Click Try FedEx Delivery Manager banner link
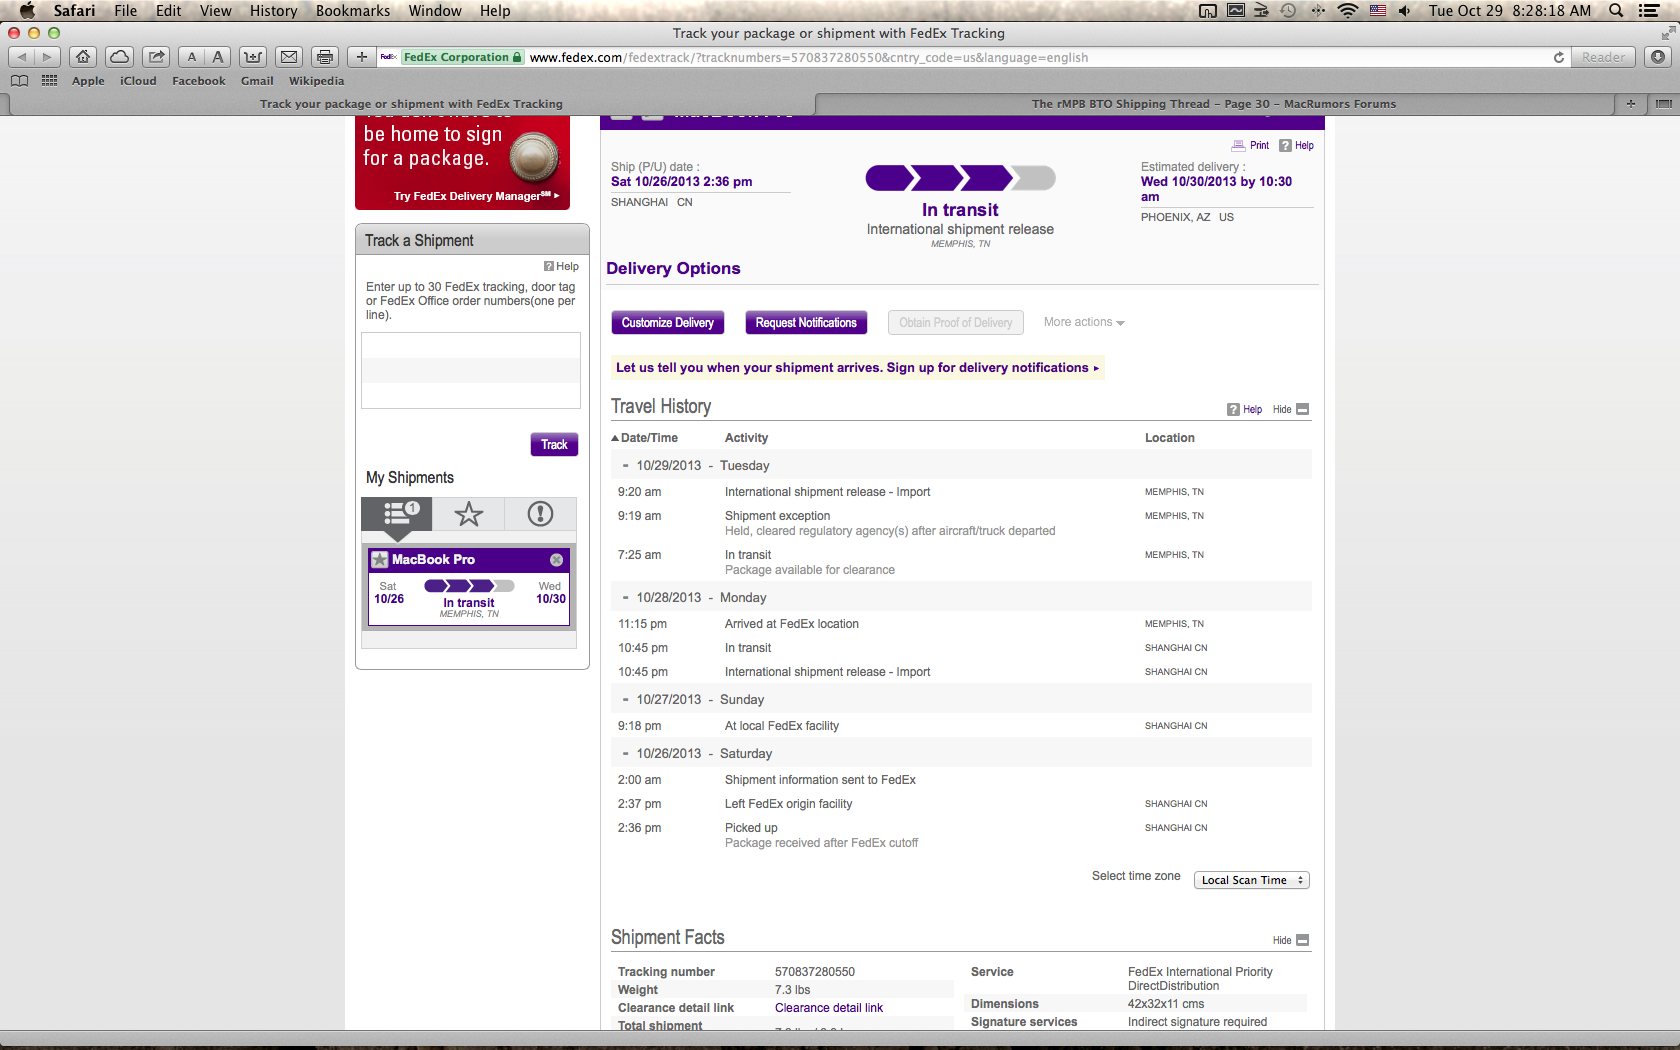This screenshot has width=1680, height=1050. pyautogui.click(x=476, y=196)
